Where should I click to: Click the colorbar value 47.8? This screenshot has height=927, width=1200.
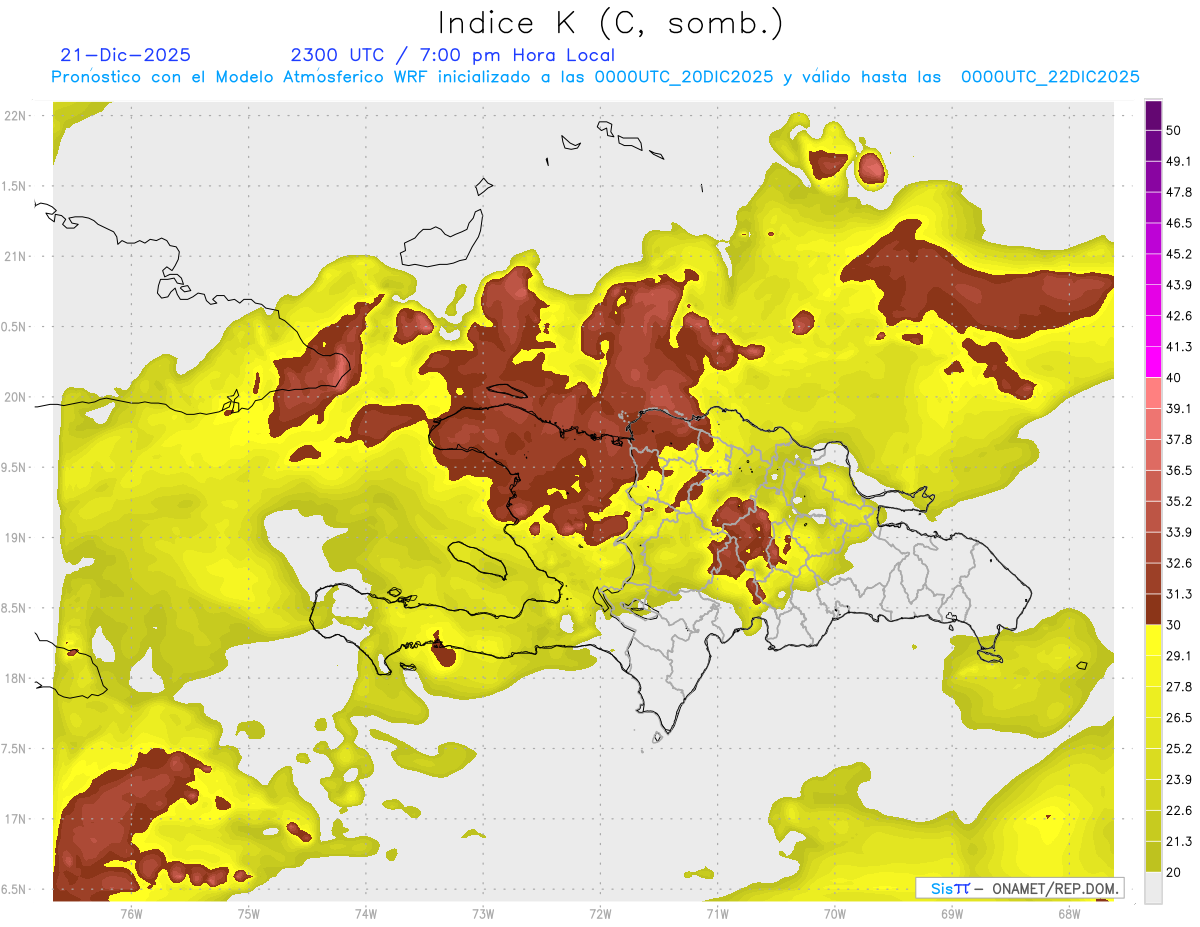[x=1180, y=192]
